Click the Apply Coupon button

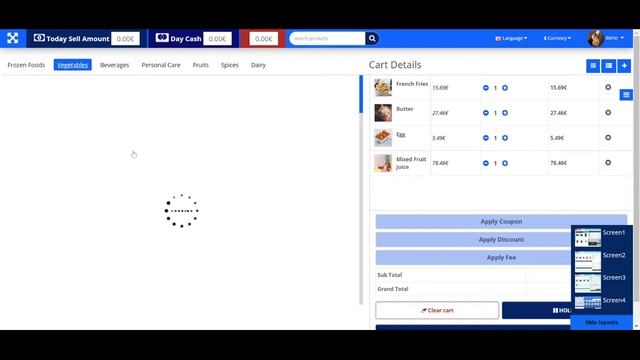(x=501, y=221)
